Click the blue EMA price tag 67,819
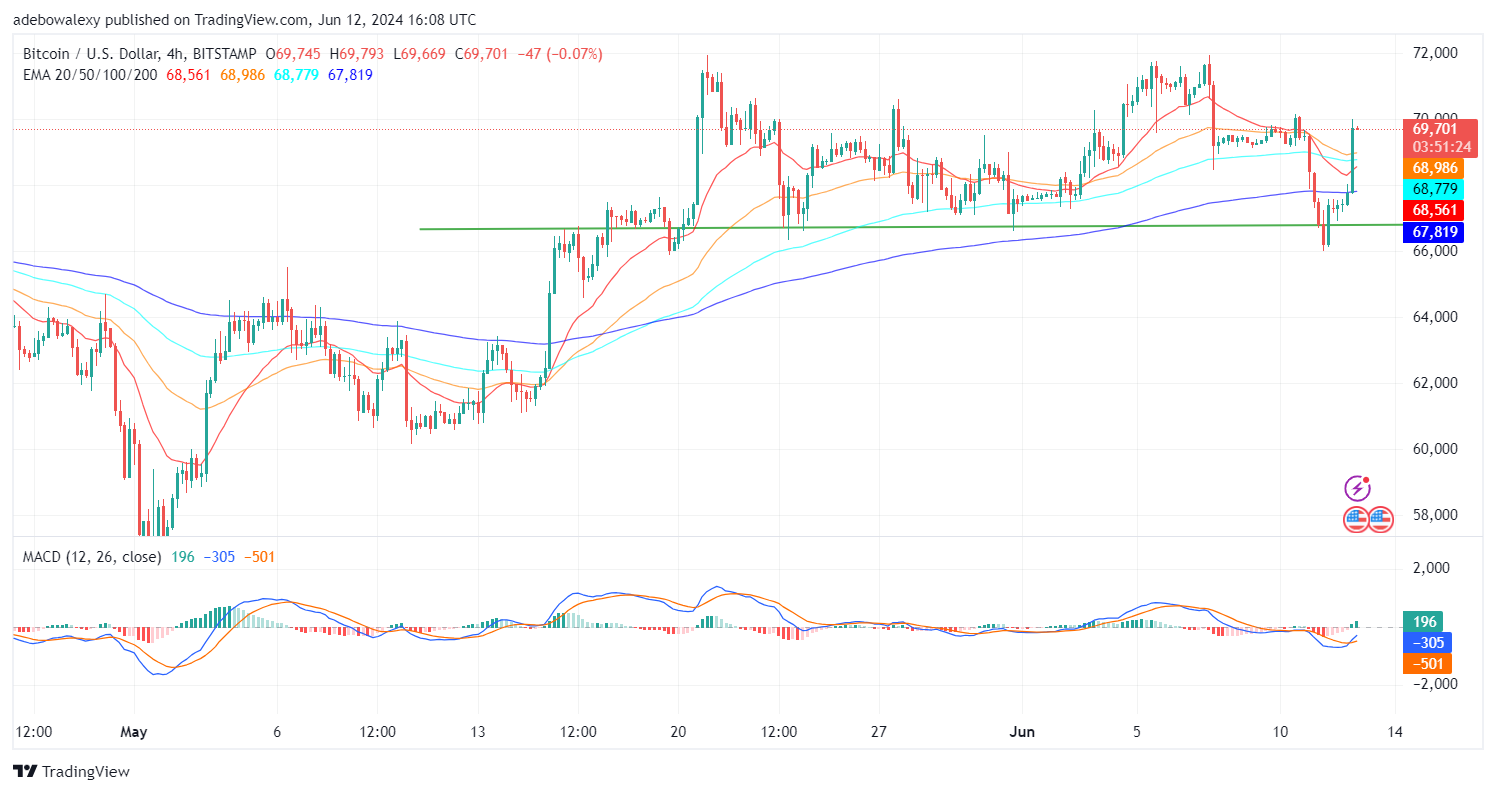 point(1434,231)
